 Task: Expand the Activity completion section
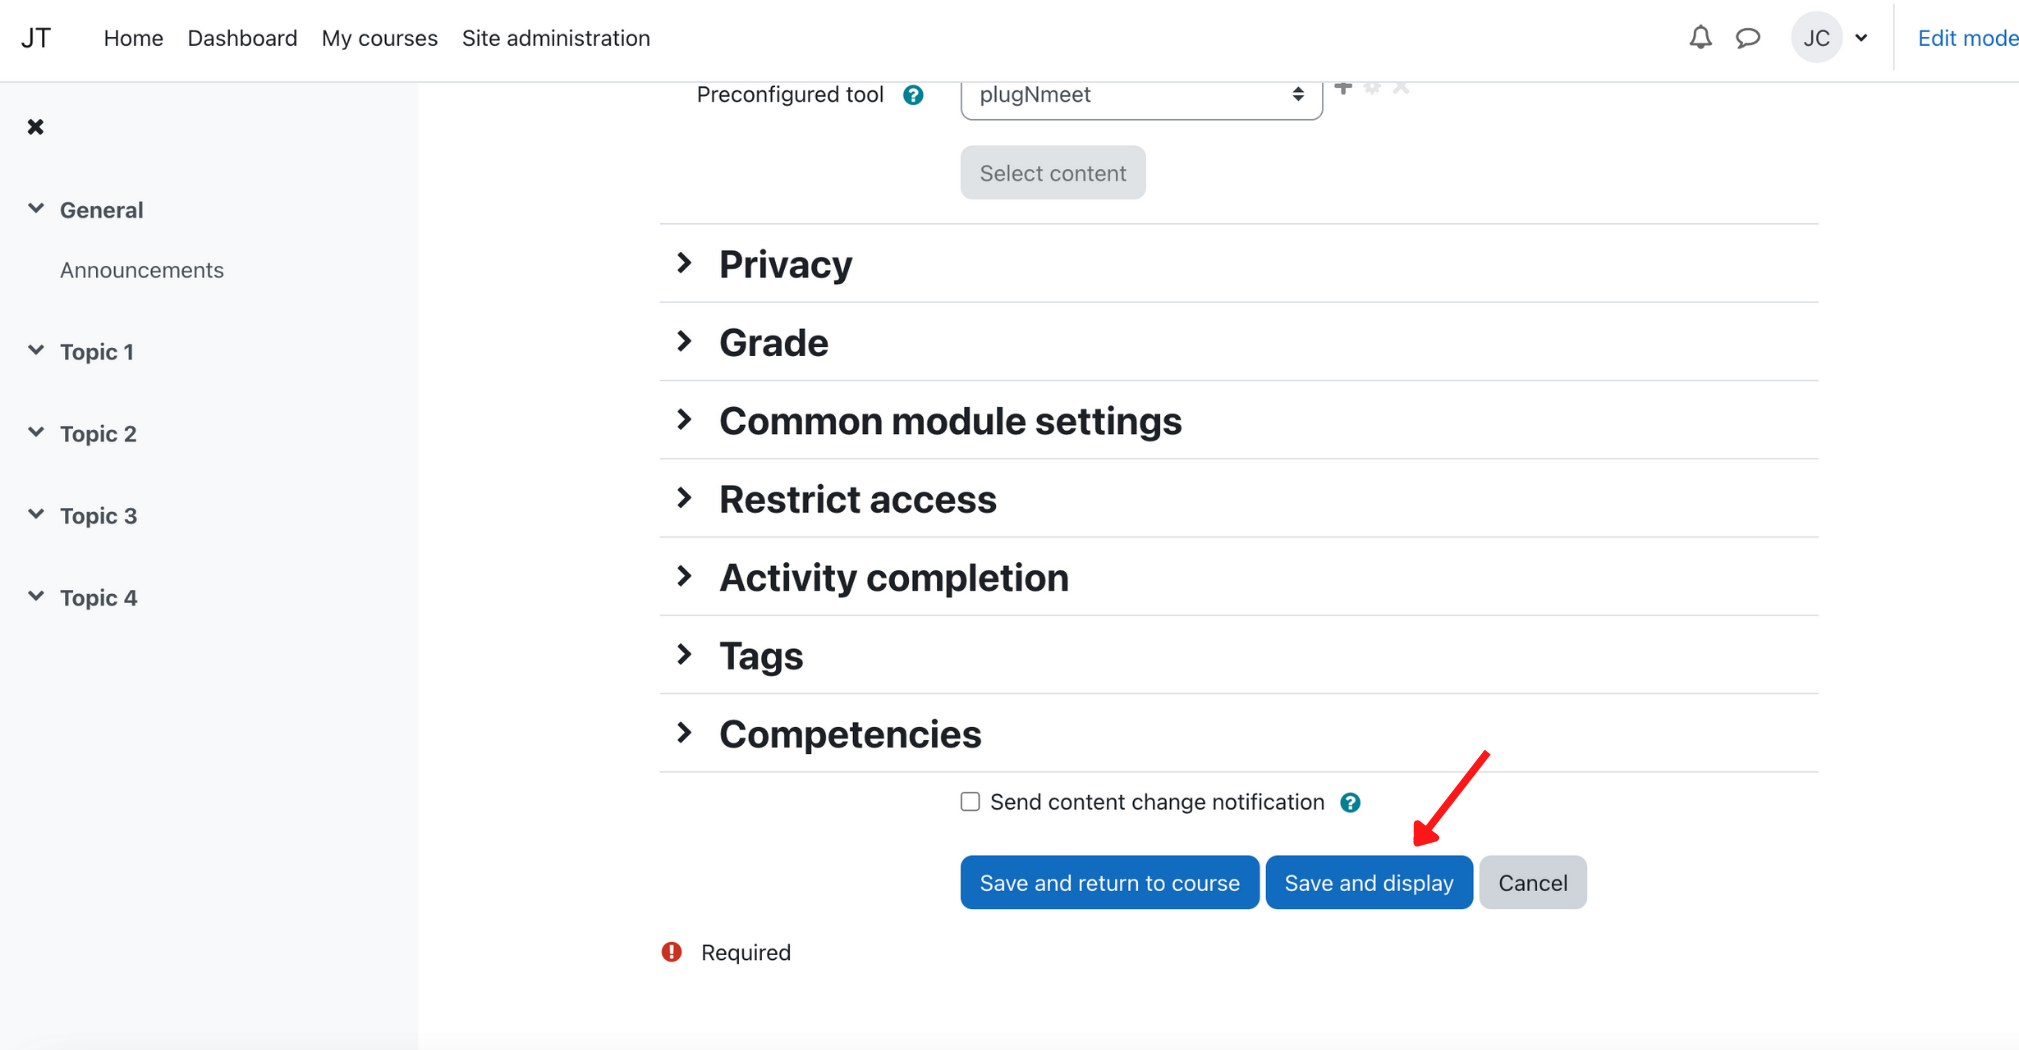pos(893,578)
